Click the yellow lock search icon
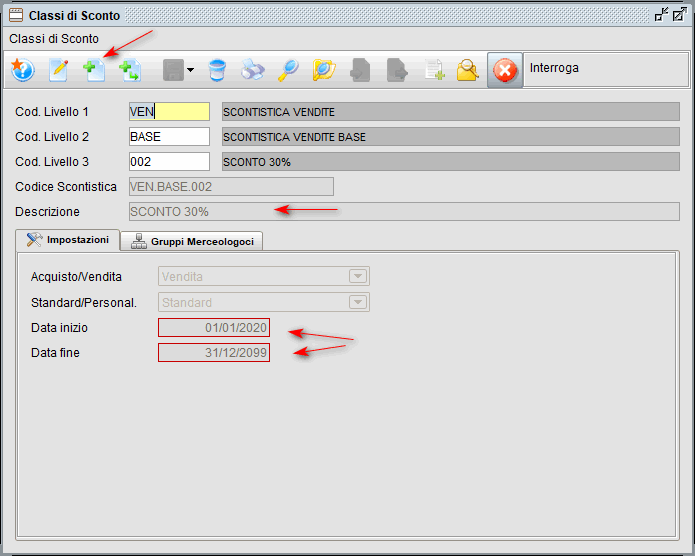The width and height of the screenshot is (695, 556). (x=468, y=70)
